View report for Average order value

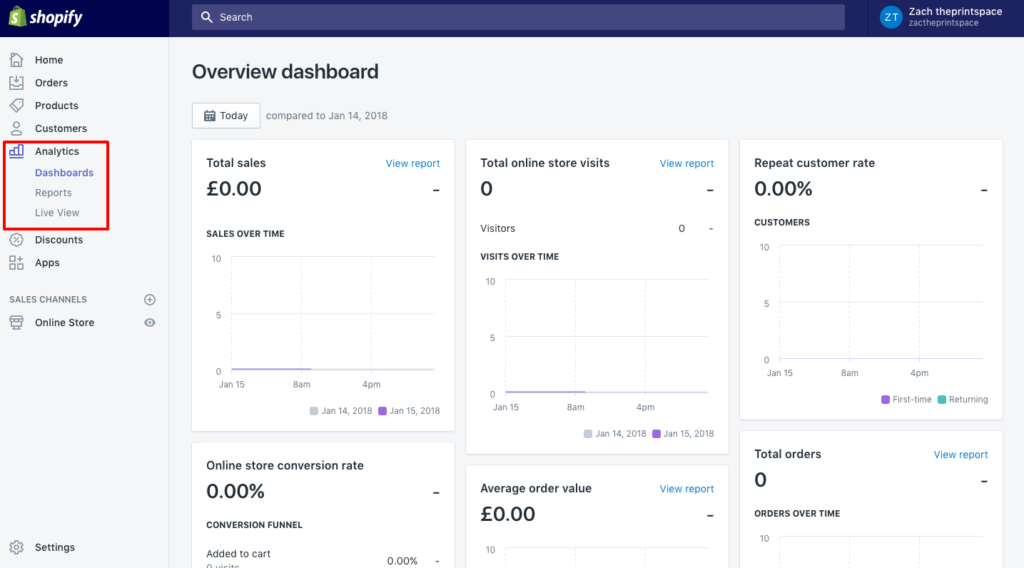click(x=686, y=488)
